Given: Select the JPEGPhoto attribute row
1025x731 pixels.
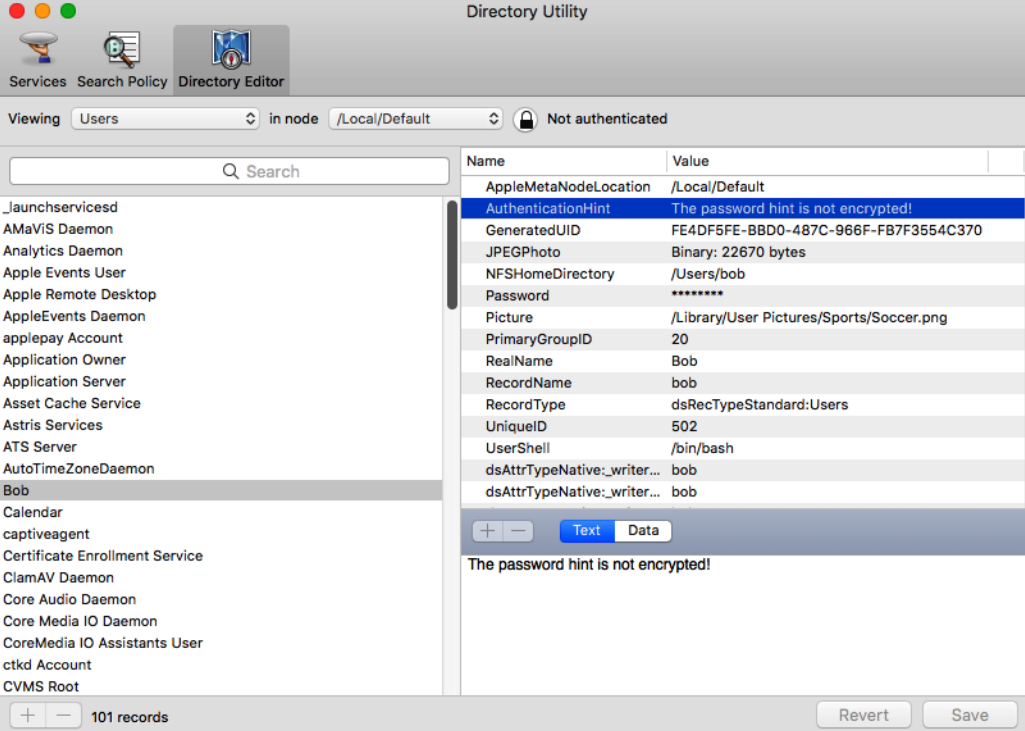Looking at the screenshot, I should (x=743, y=252).
